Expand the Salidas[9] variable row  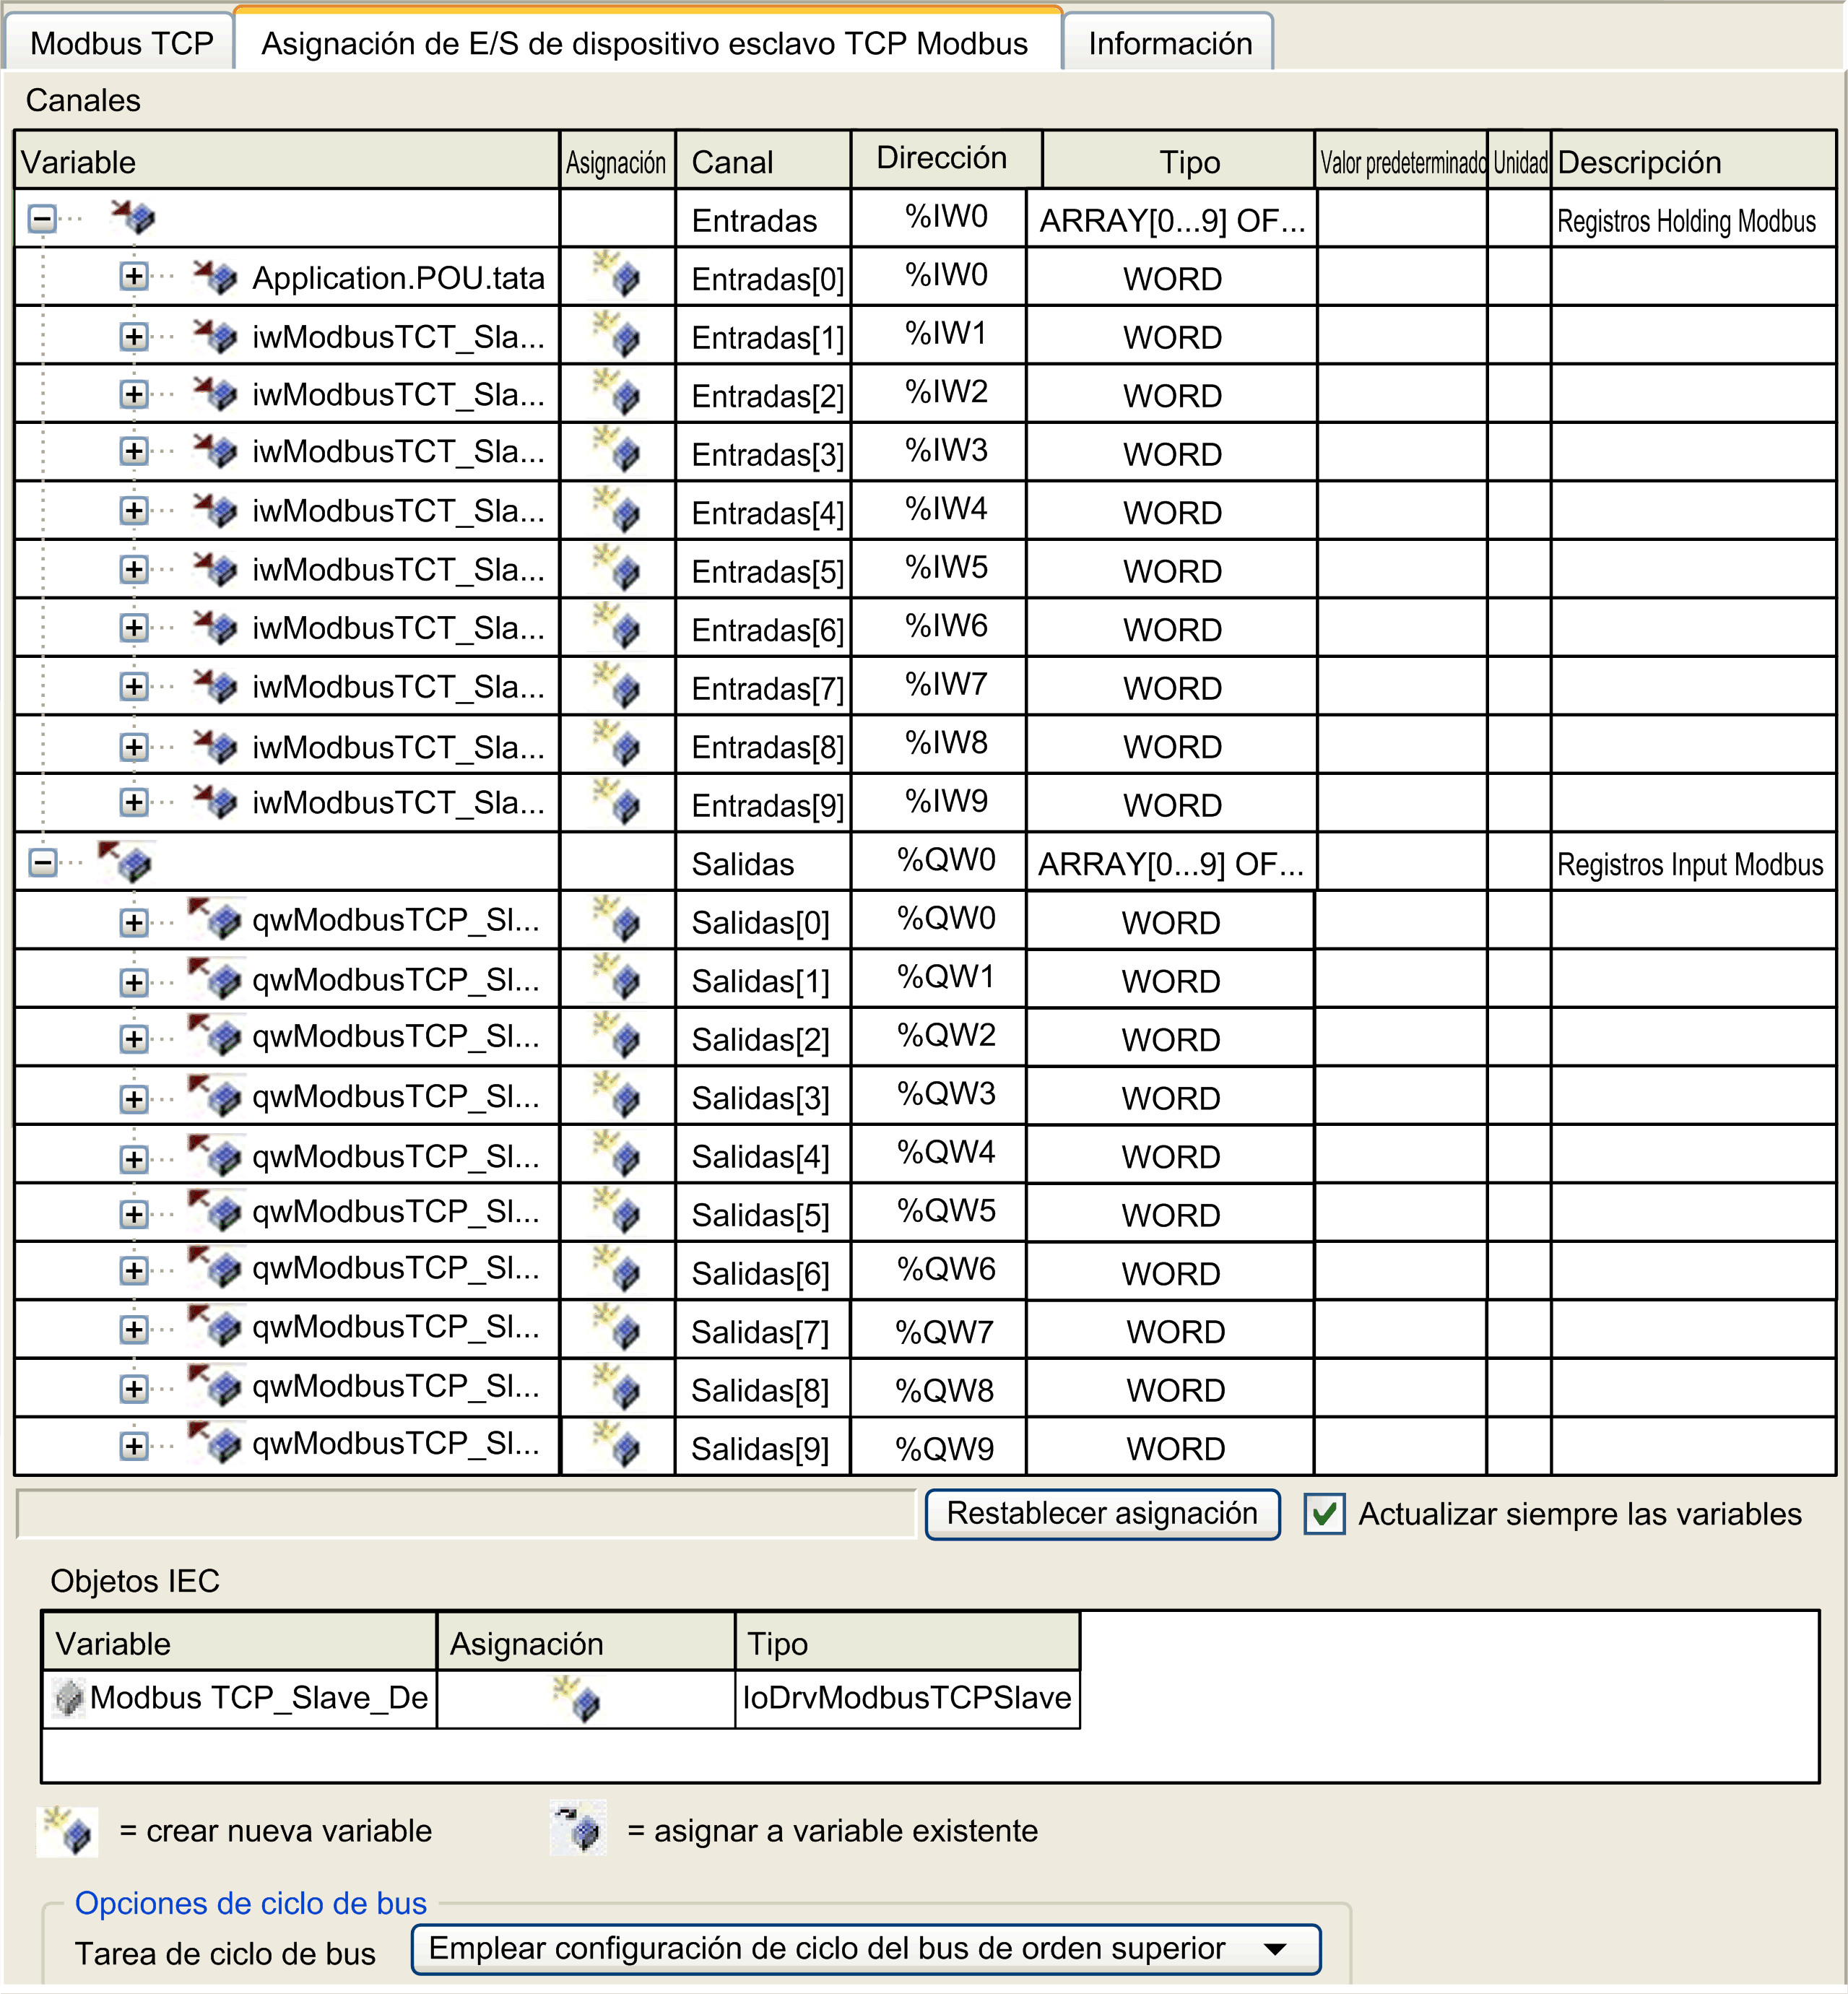(133, 1445)
